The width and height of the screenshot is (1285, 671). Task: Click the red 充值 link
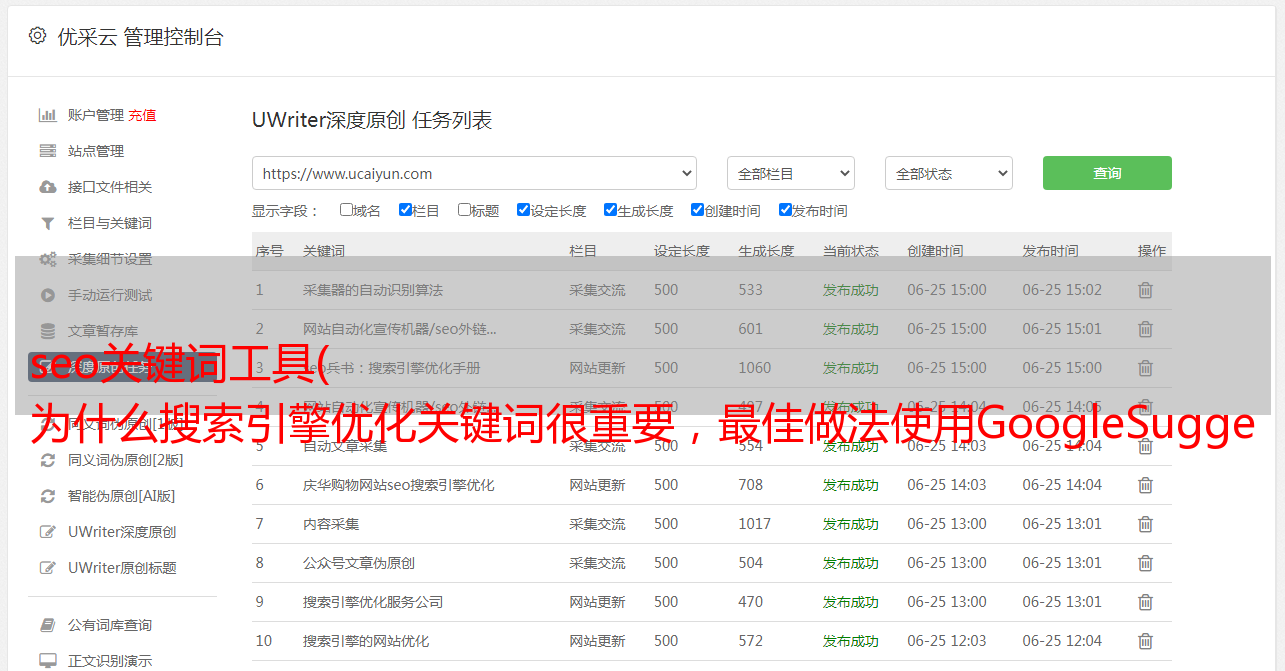point(142,115)
